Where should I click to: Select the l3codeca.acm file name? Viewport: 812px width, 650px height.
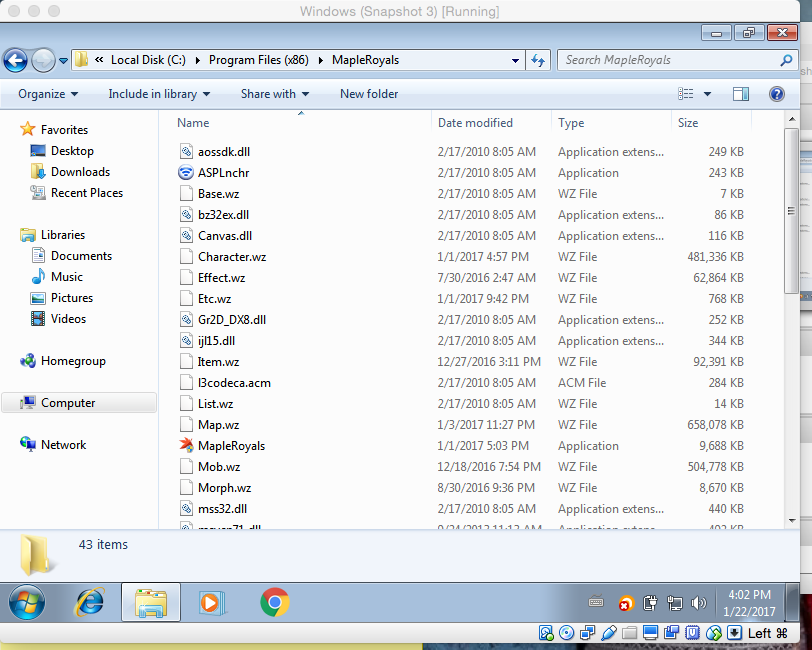[234, 383]
